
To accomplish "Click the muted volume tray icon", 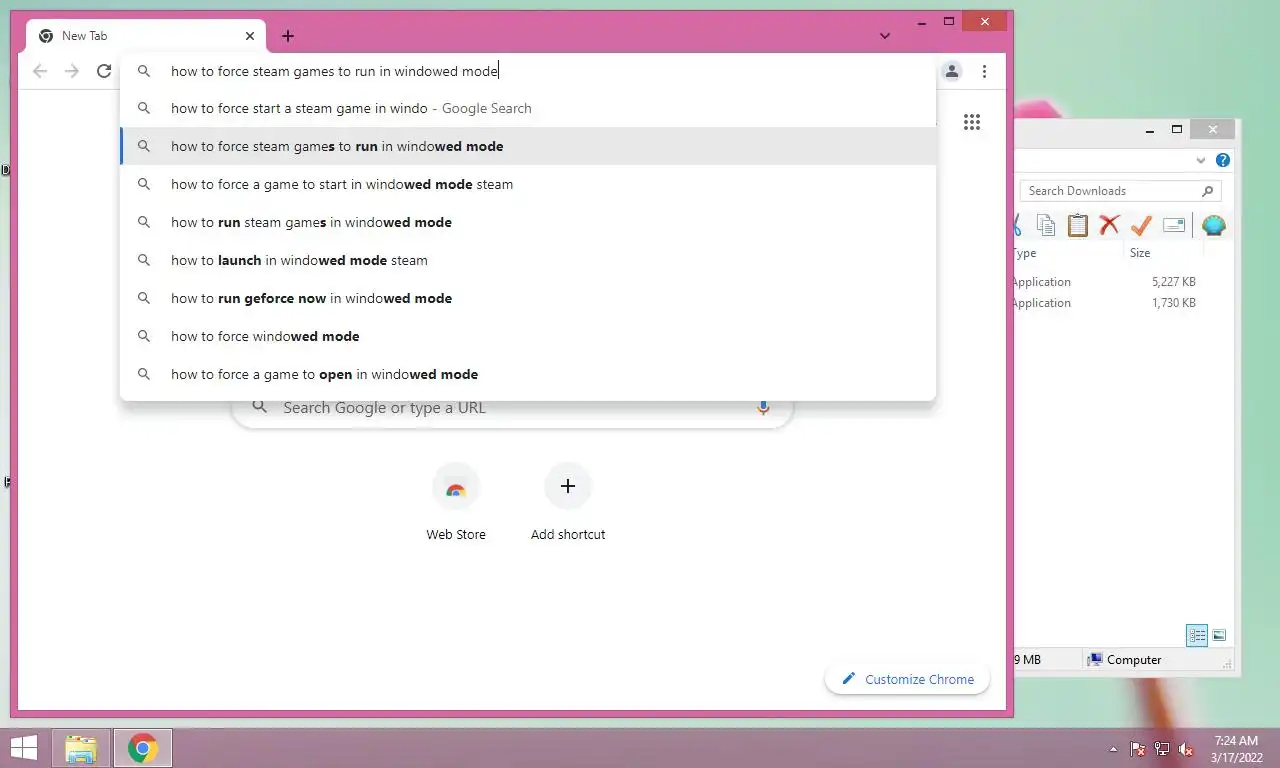I will (x=1186, y=749).
